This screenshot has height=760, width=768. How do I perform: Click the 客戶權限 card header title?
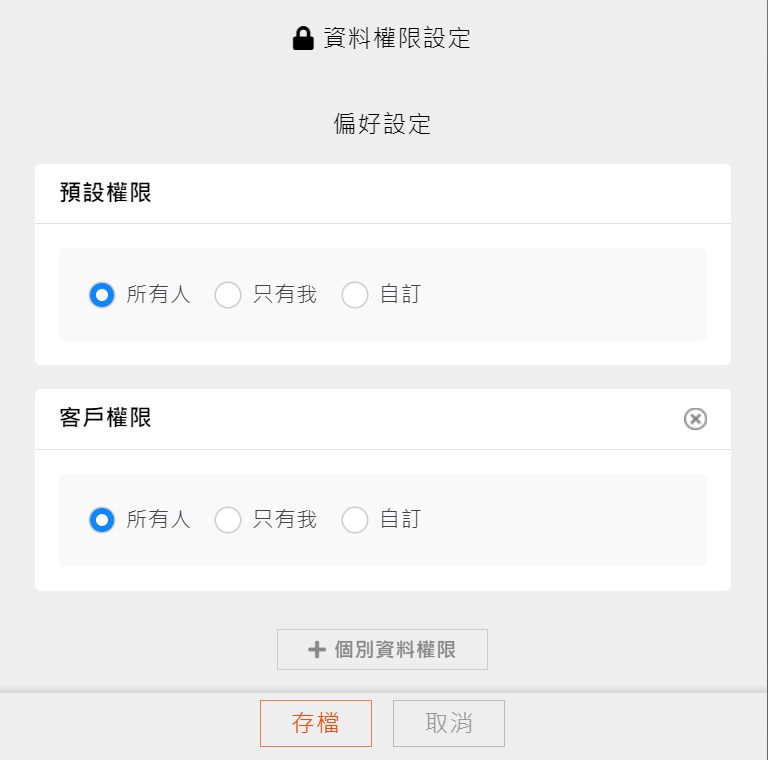tap(106, 418)
